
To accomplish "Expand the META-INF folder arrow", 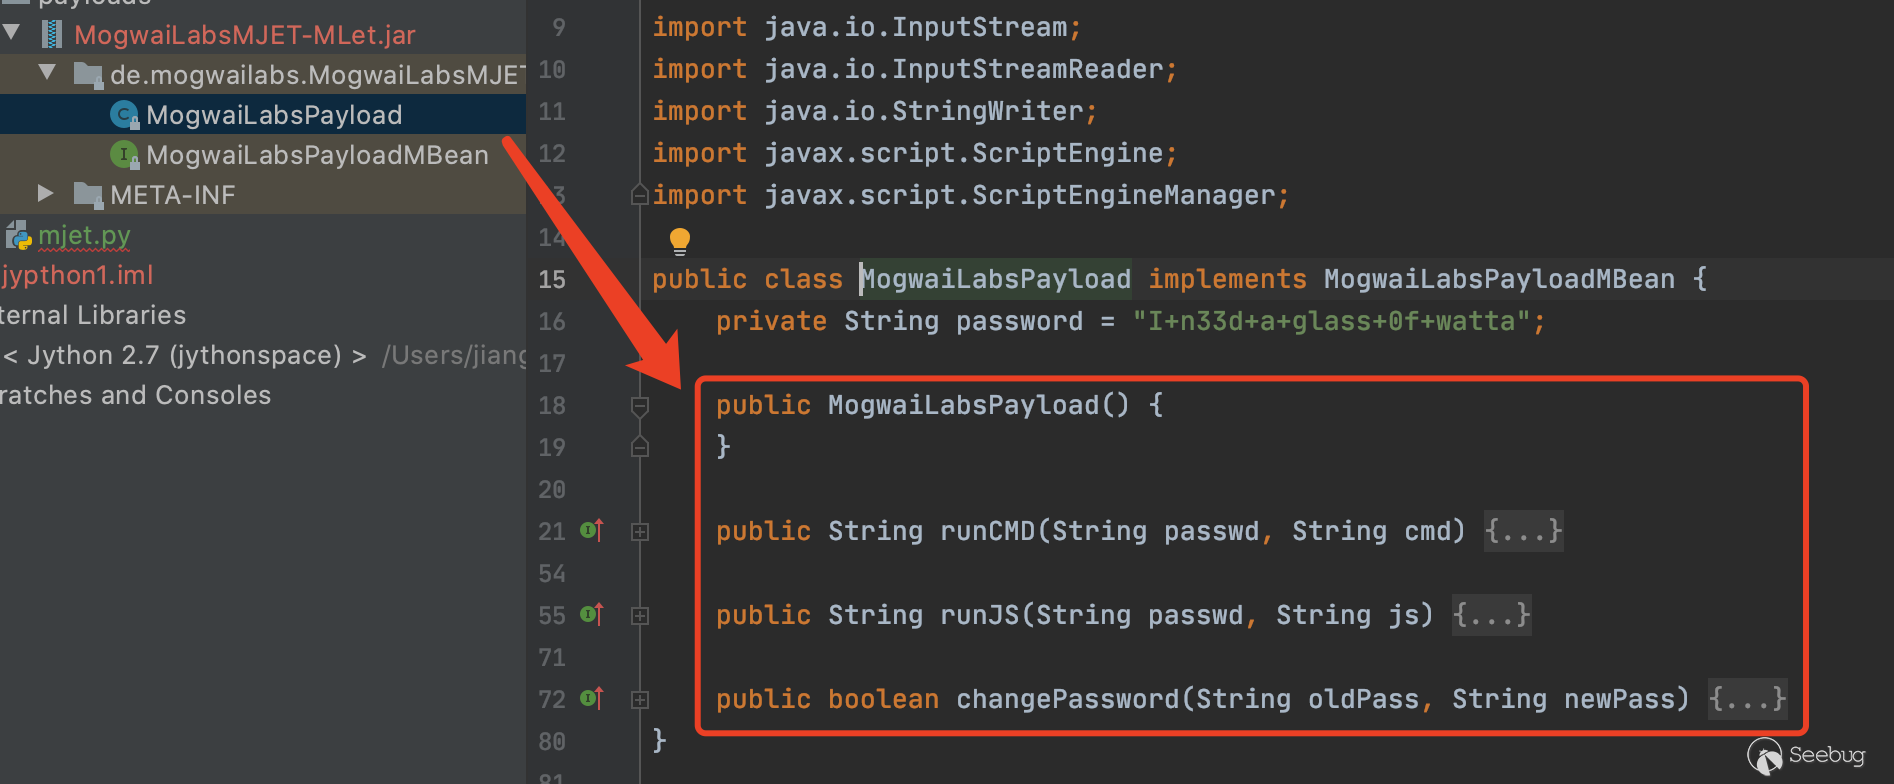I will [x=45, y=193].
